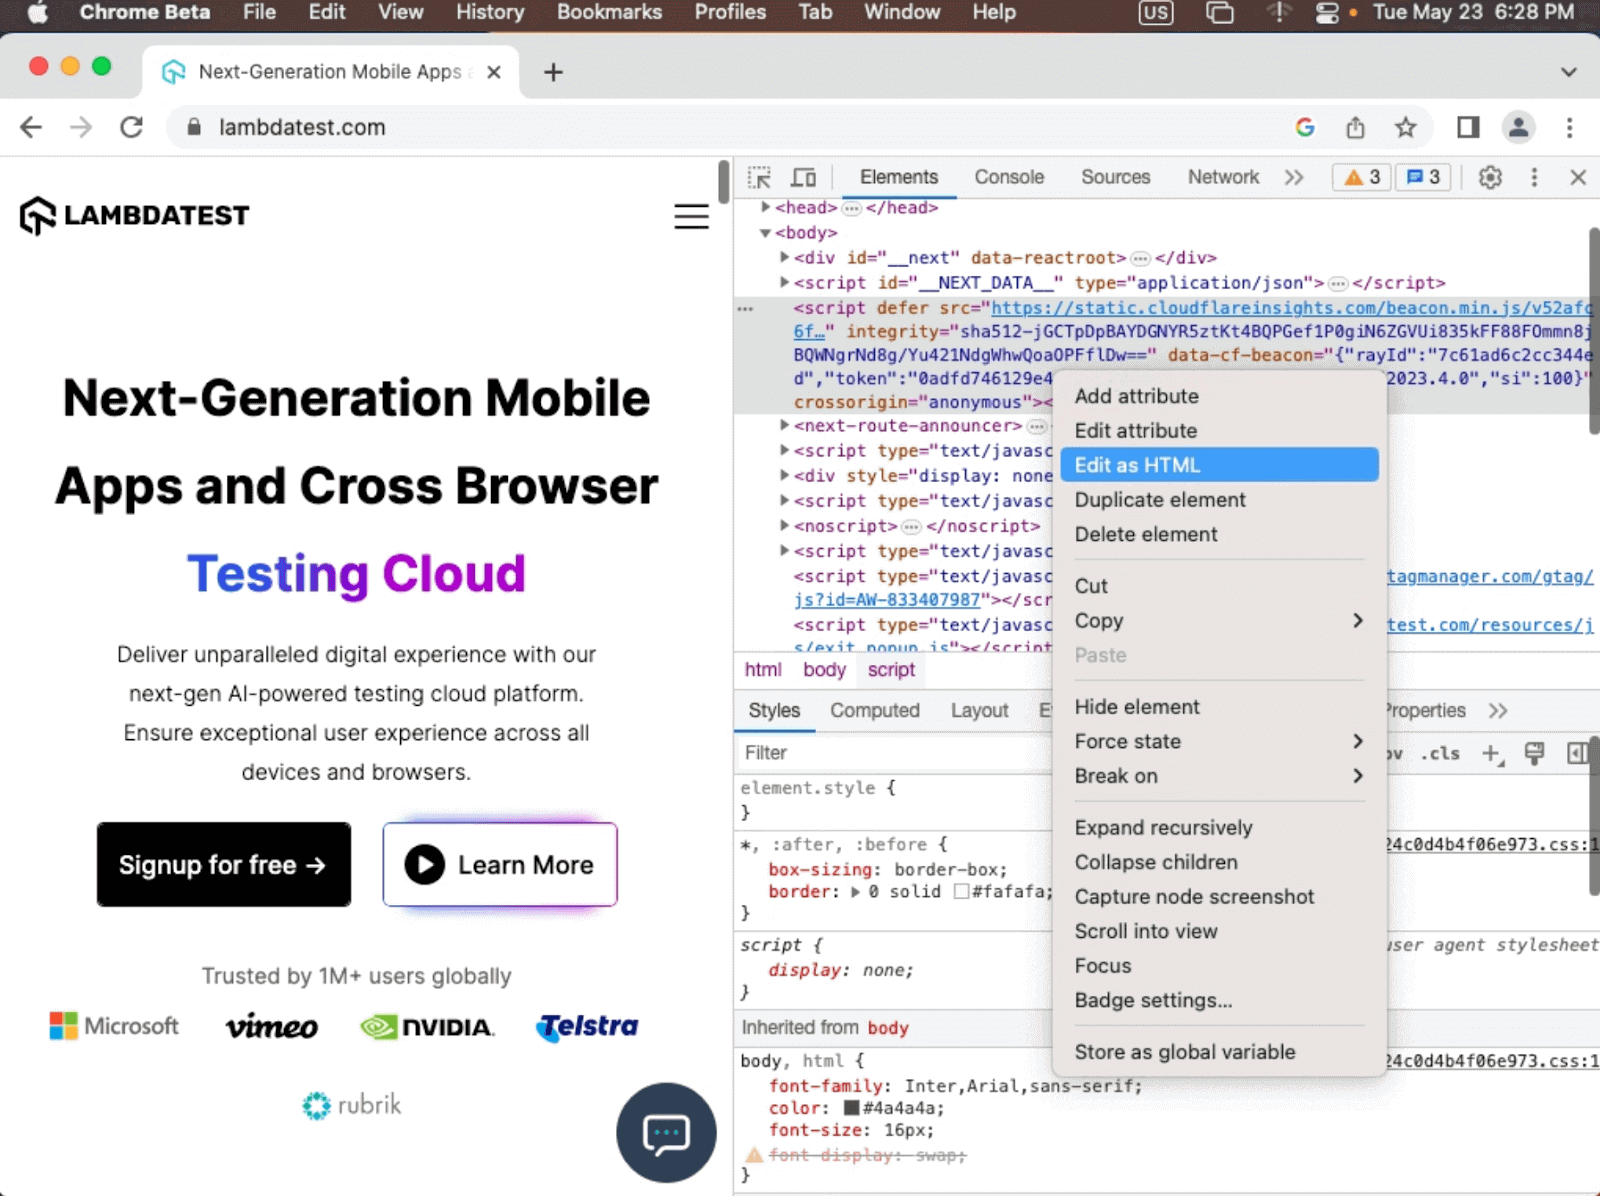Go back in browser history
Image resolution: width=1600 pixels, height=1196 pixels.
click(31, 127)
